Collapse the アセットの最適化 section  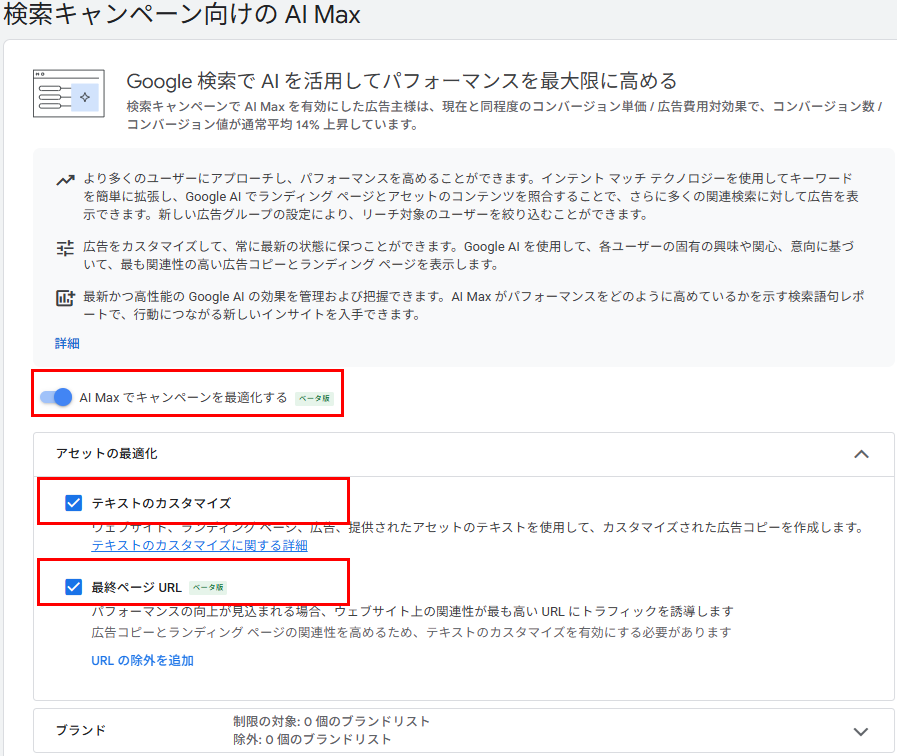coord(862,454)
